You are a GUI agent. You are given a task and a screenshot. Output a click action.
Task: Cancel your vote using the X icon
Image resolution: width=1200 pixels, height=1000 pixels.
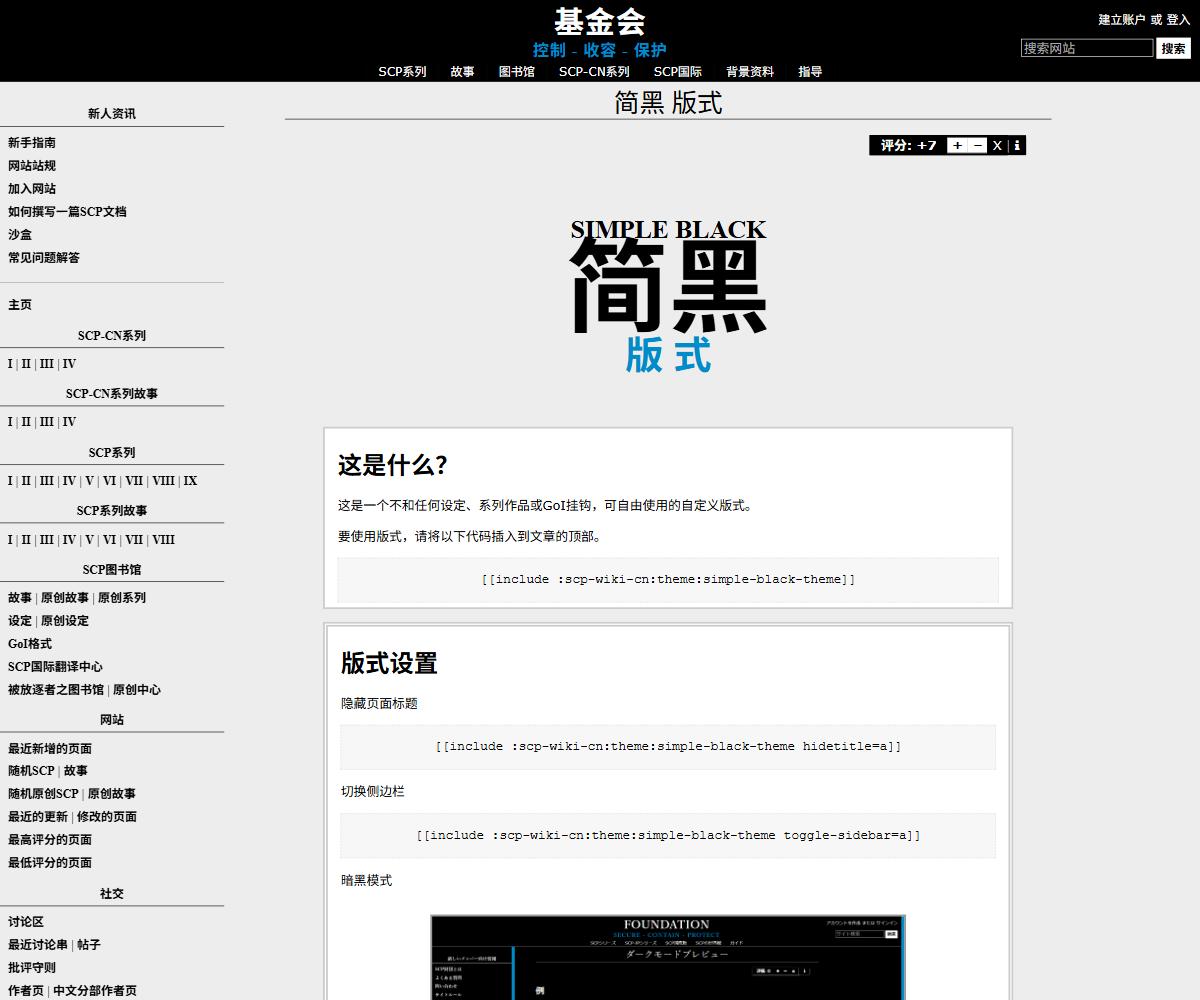pyautogui.click(x=996, y=145)
